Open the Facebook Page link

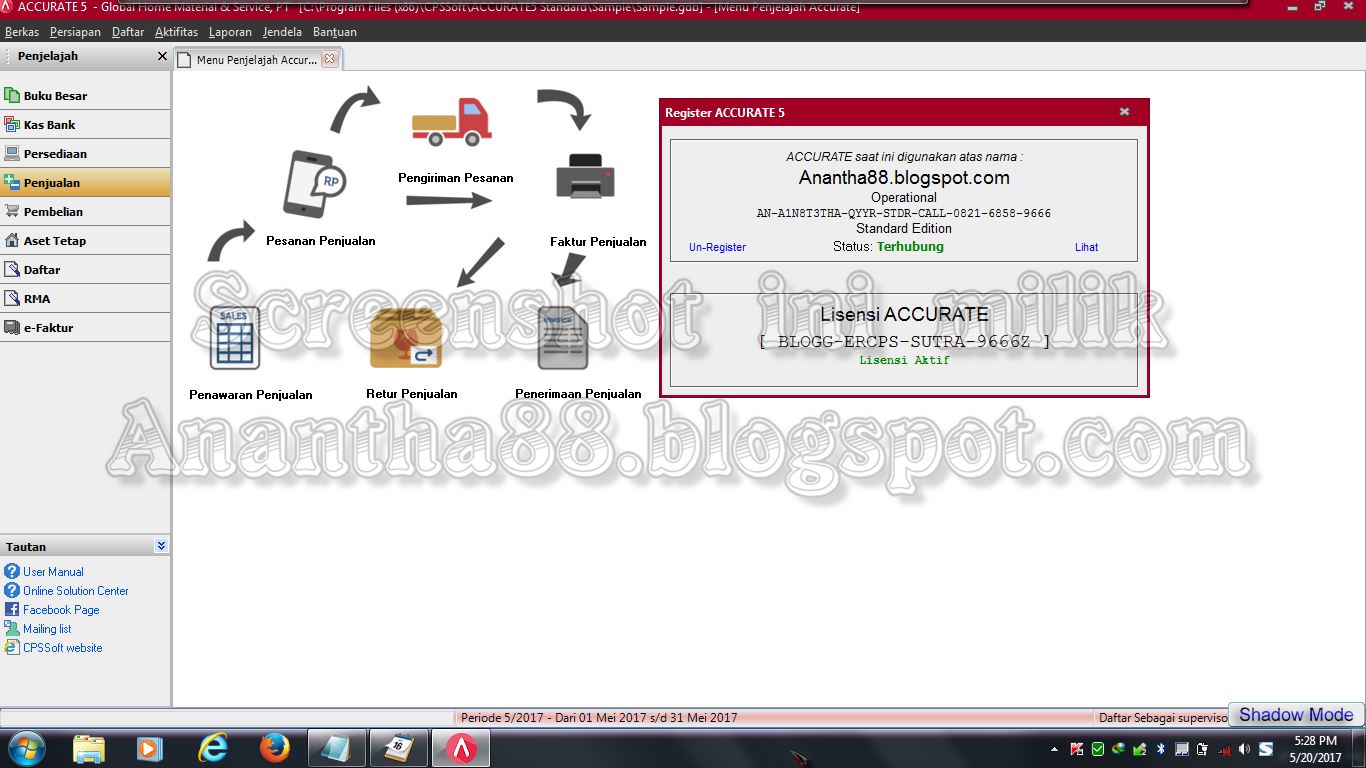(61, 610)
